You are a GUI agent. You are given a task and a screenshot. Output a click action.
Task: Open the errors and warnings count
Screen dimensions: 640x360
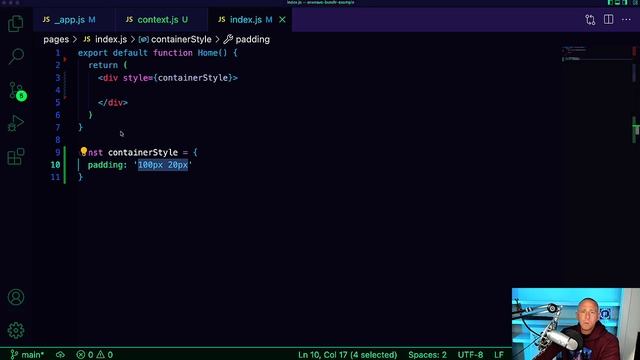tap(94, 355)
